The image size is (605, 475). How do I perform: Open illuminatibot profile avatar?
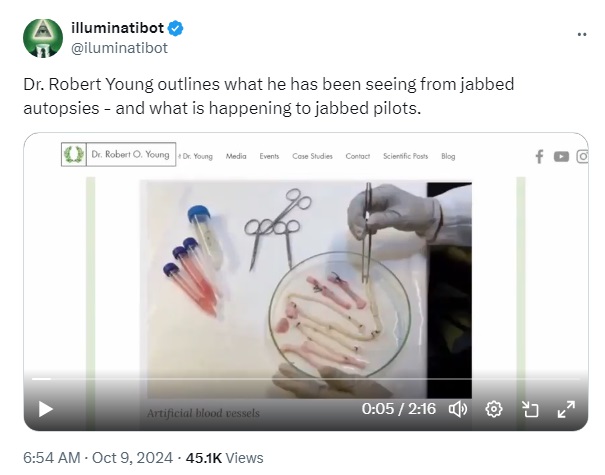click(43, 38)
